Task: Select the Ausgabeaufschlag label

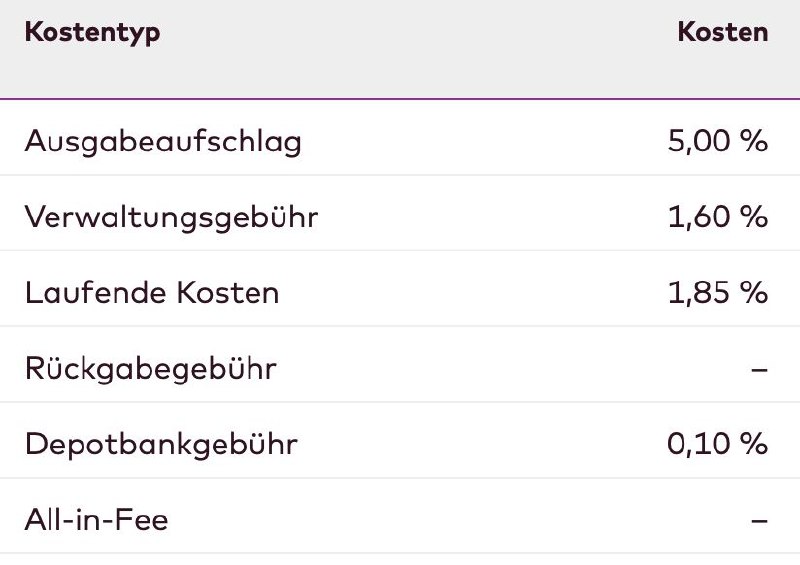Action: [x=163, y=141]
